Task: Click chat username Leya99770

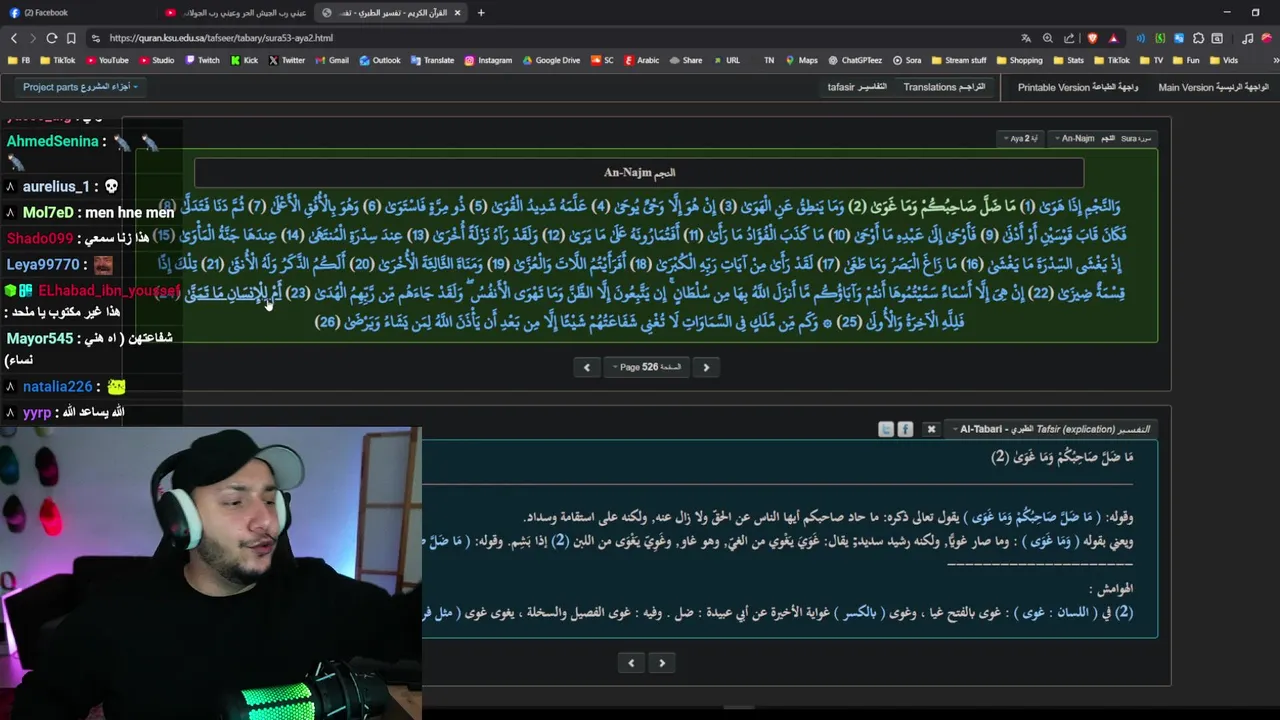Action: pyautogui.click(x=43, y=265)
